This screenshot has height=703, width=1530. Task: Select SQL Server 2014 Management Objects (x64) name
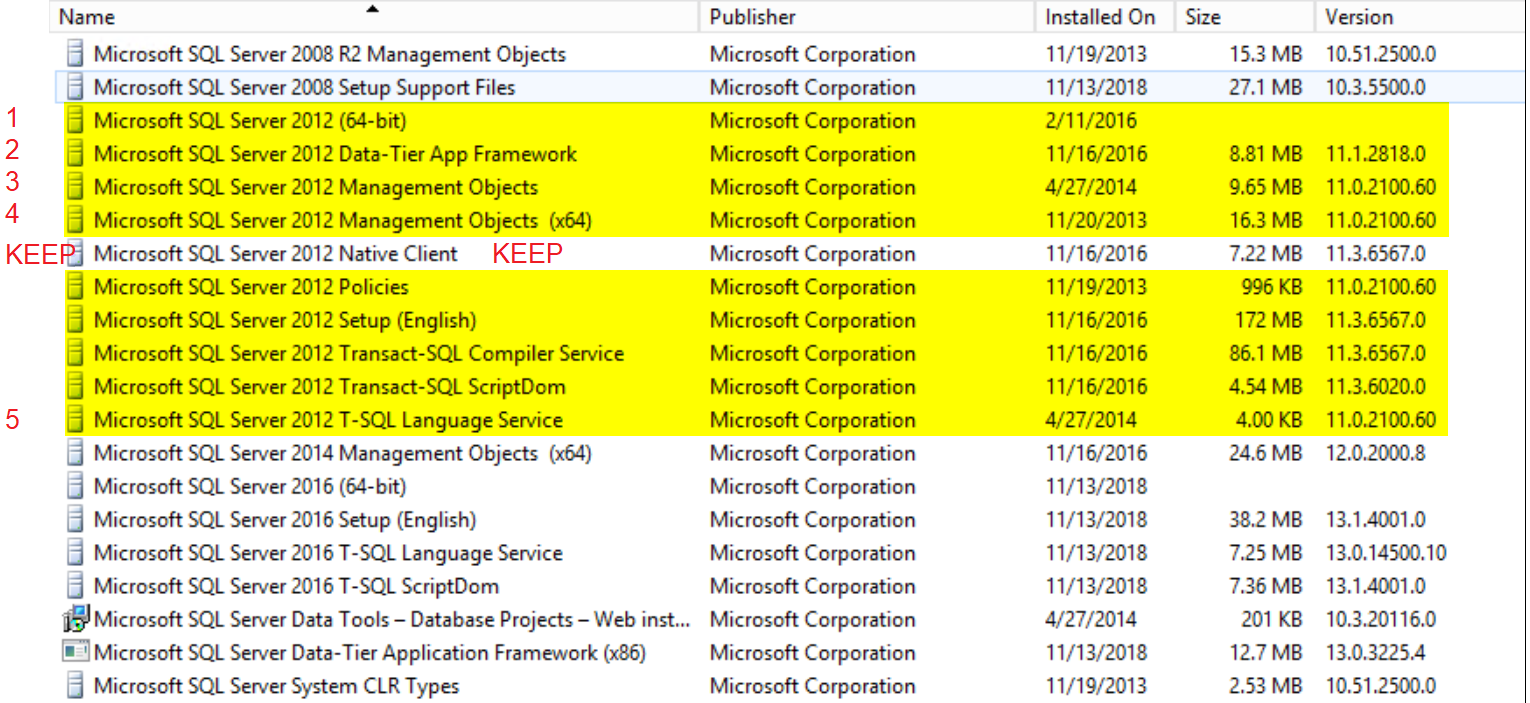[x=343, y=453]
